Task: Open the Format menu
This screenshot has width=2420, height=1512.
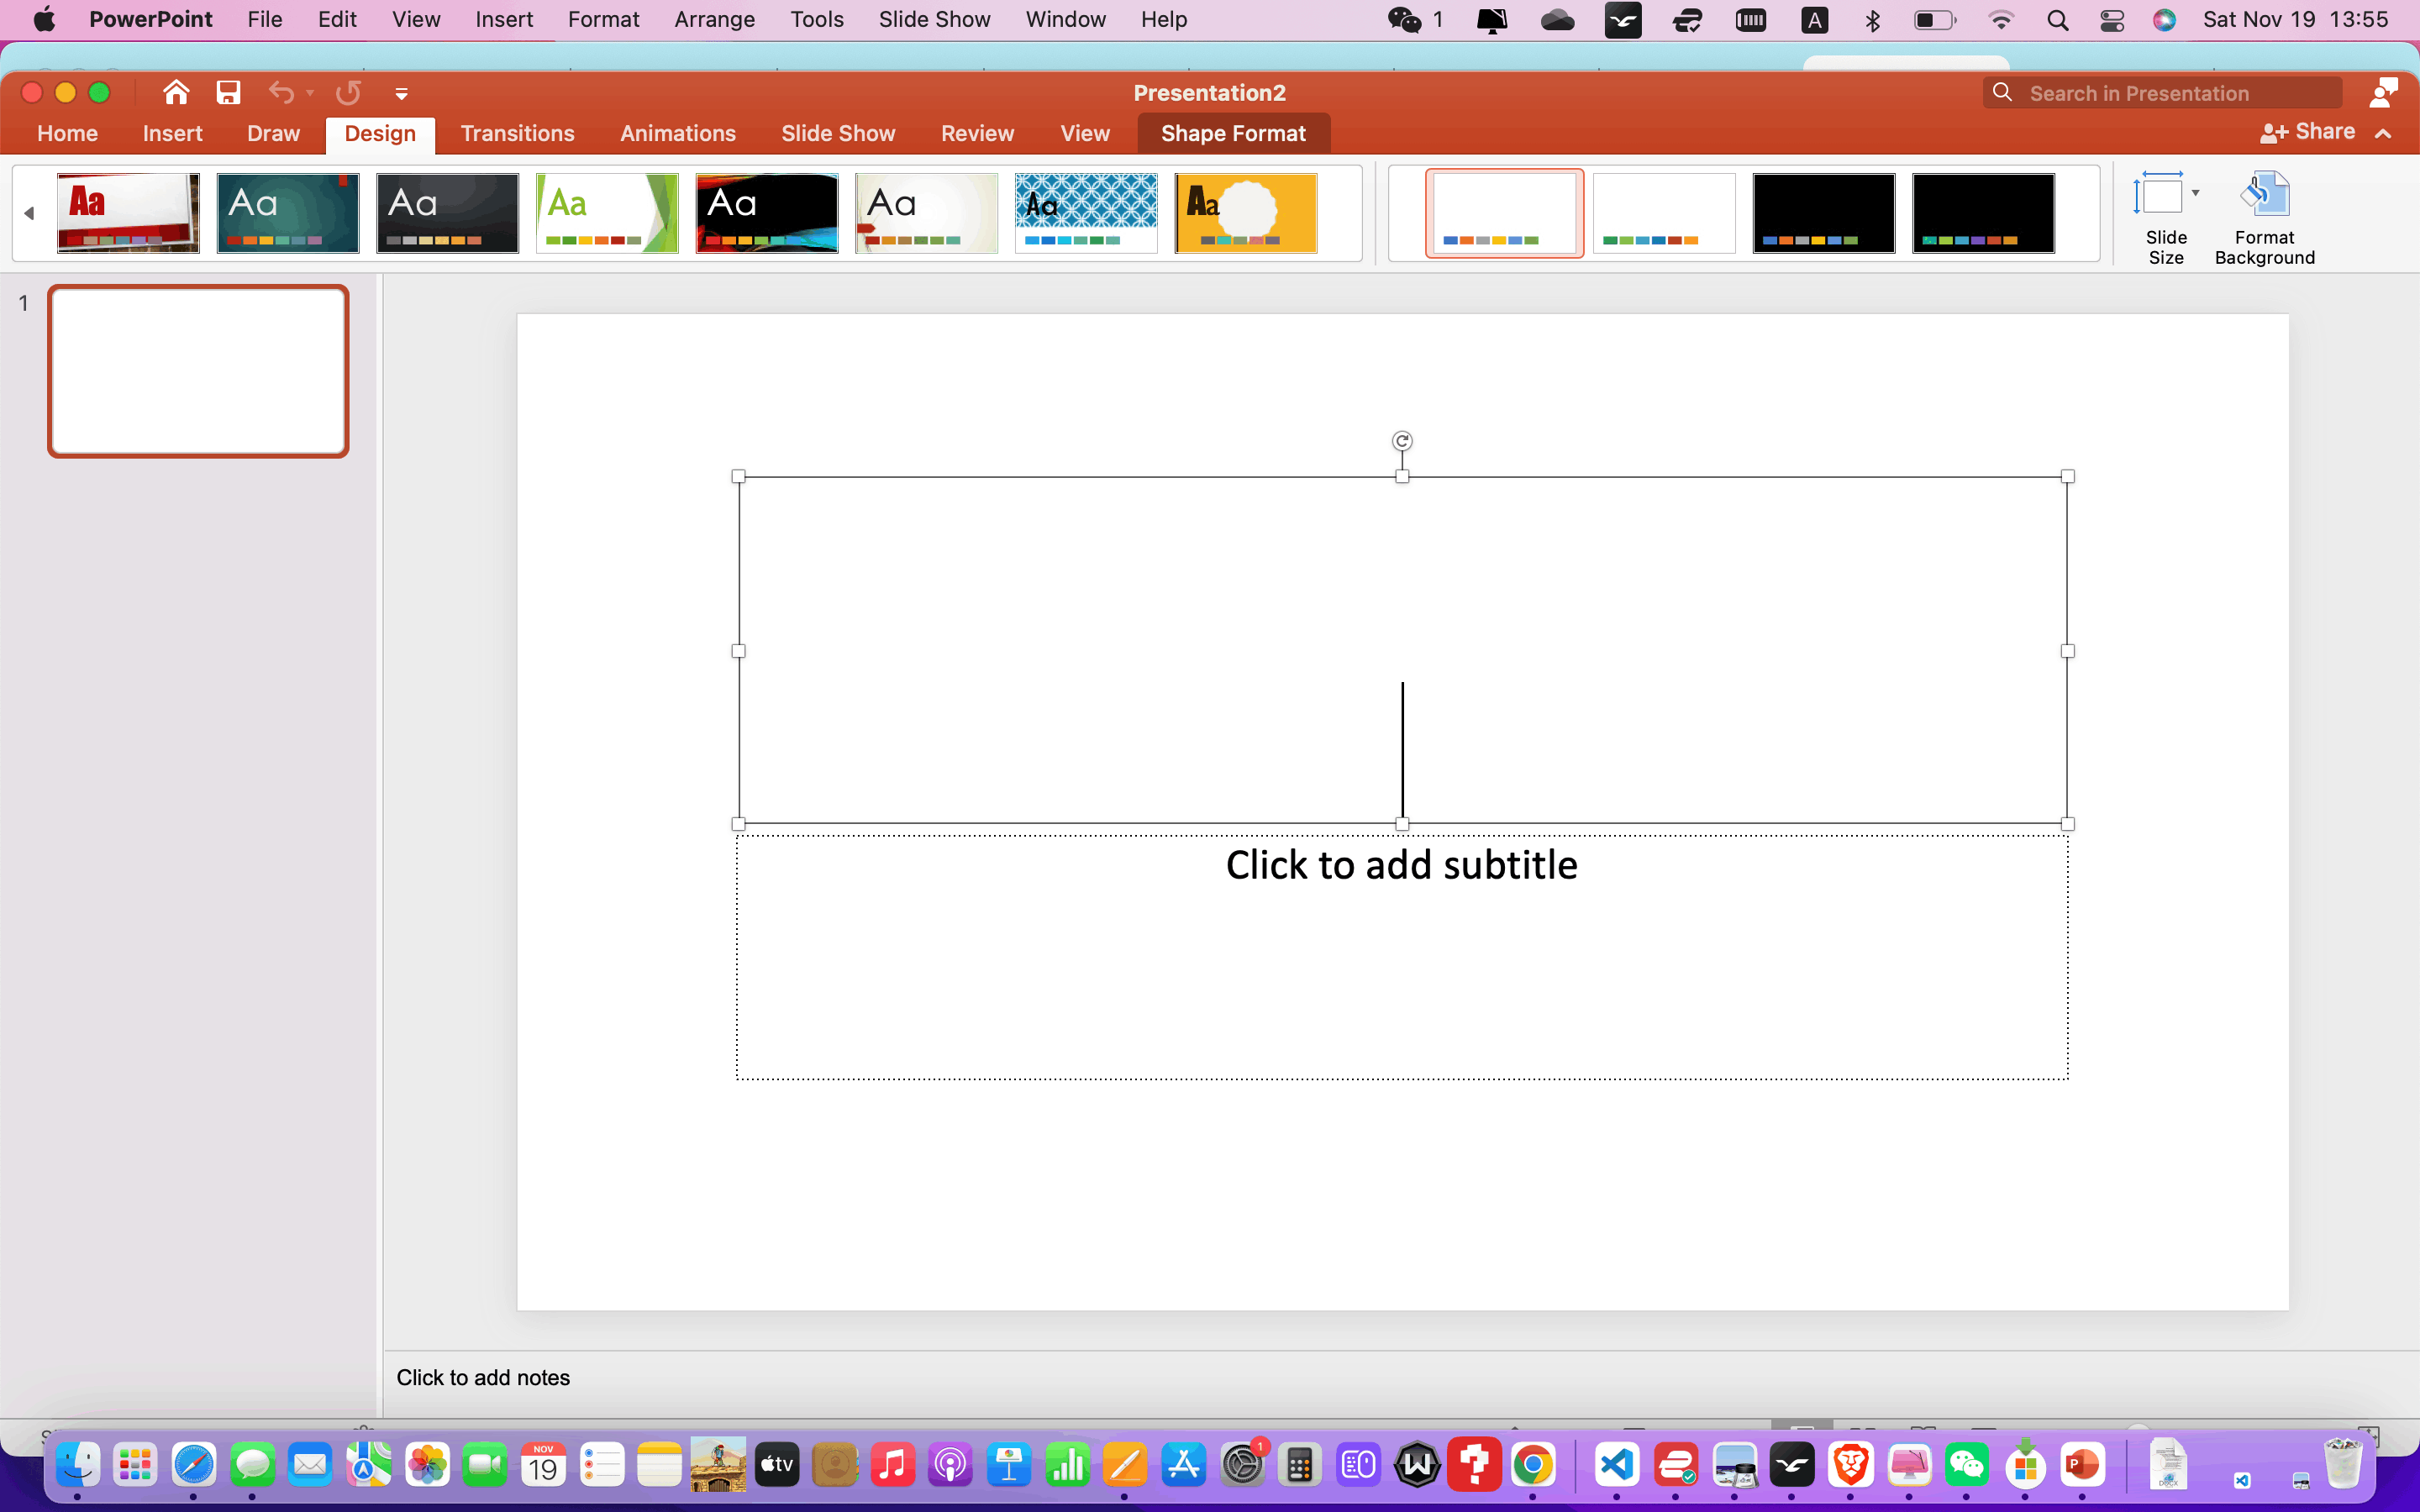Action: (x=603, y=19)
